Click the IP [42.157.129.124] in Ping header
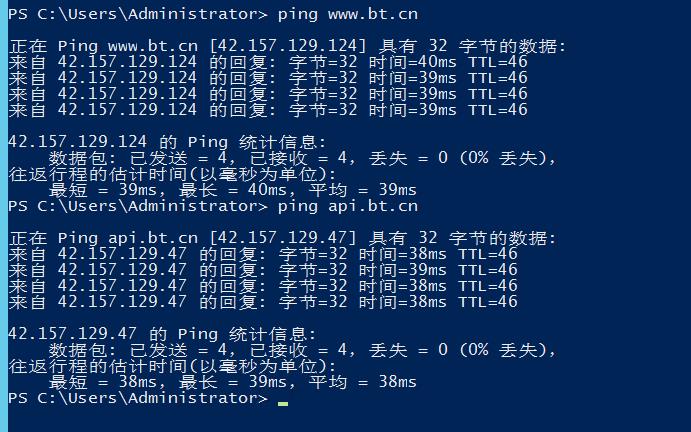 point(287,46)
